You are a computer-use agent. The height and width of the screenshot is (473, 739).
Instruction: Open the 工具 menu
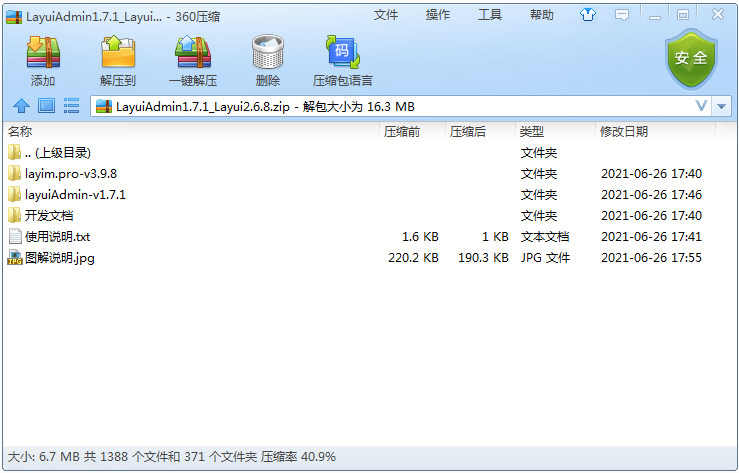(490, 15)
